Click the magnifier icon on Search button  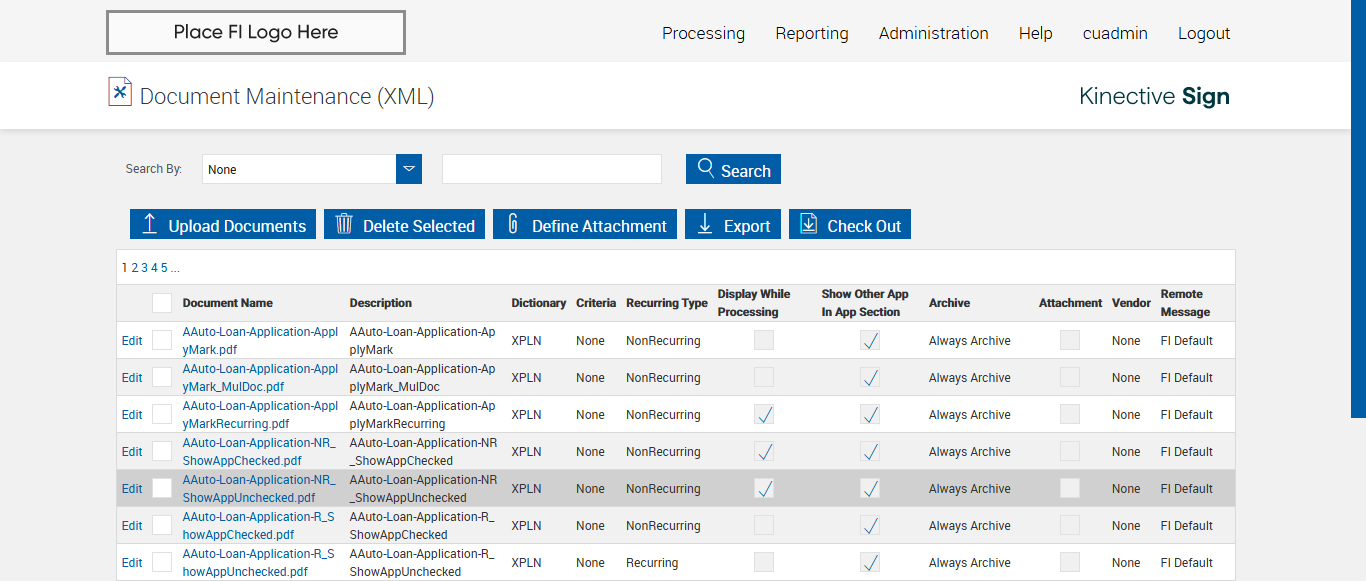pyautogui.click(x=706, y=169)
